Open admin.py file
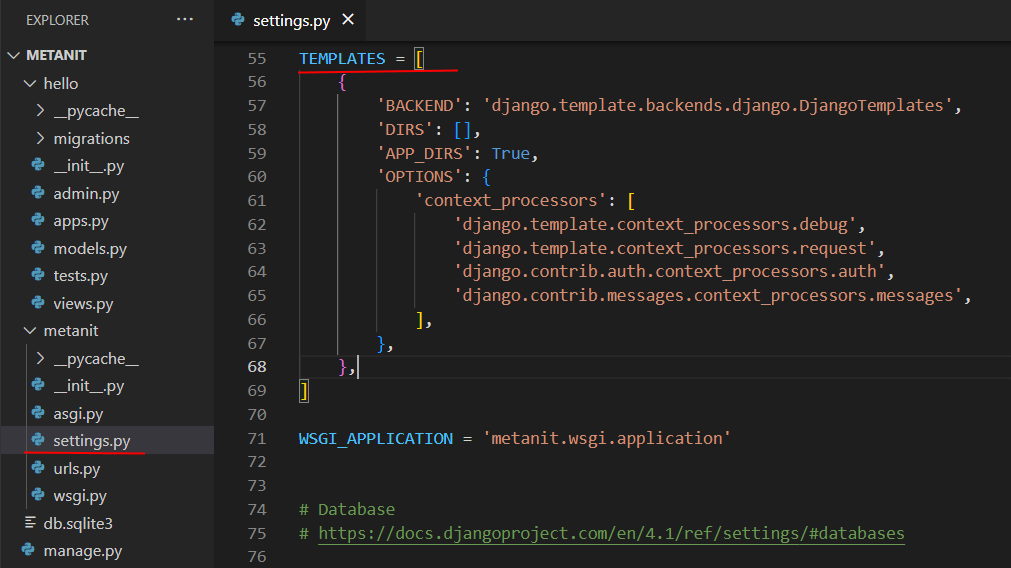This screenshot has height=568, width=1011. pyautogui.click(x=86, y=193)
